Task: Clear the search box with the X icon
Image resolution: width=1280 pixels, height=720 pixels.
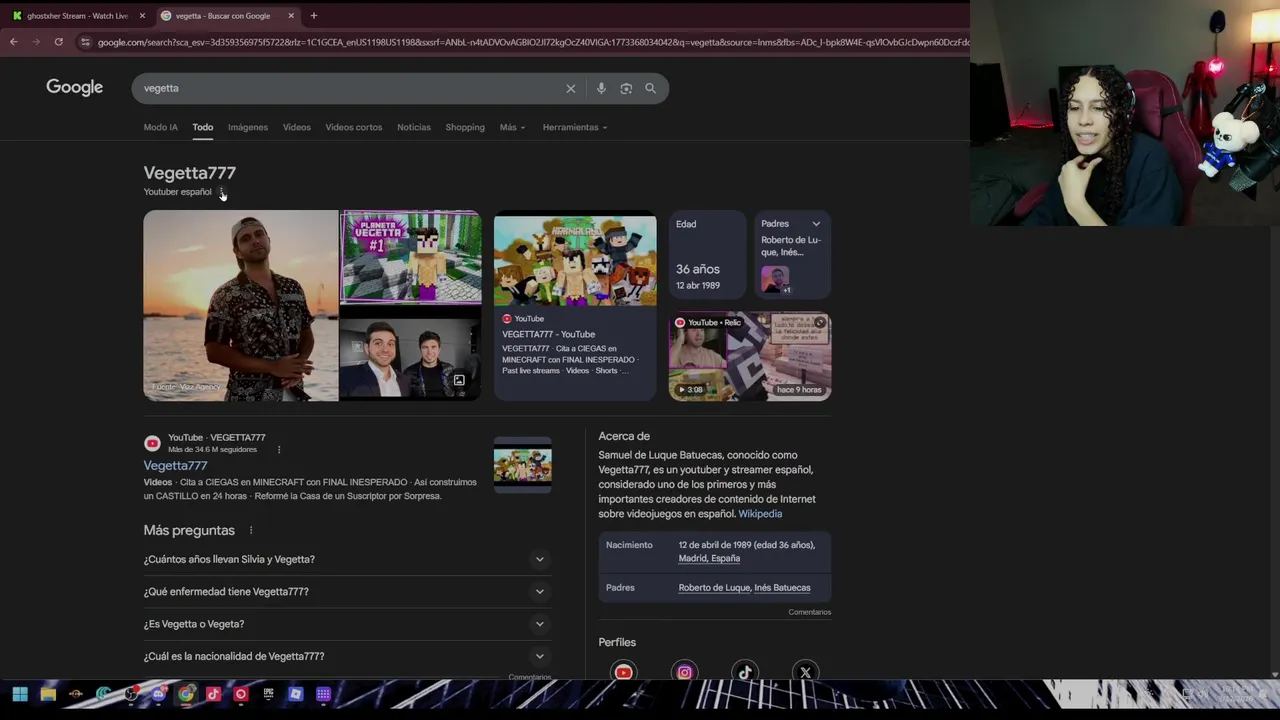Action: (x=571, y=88)
